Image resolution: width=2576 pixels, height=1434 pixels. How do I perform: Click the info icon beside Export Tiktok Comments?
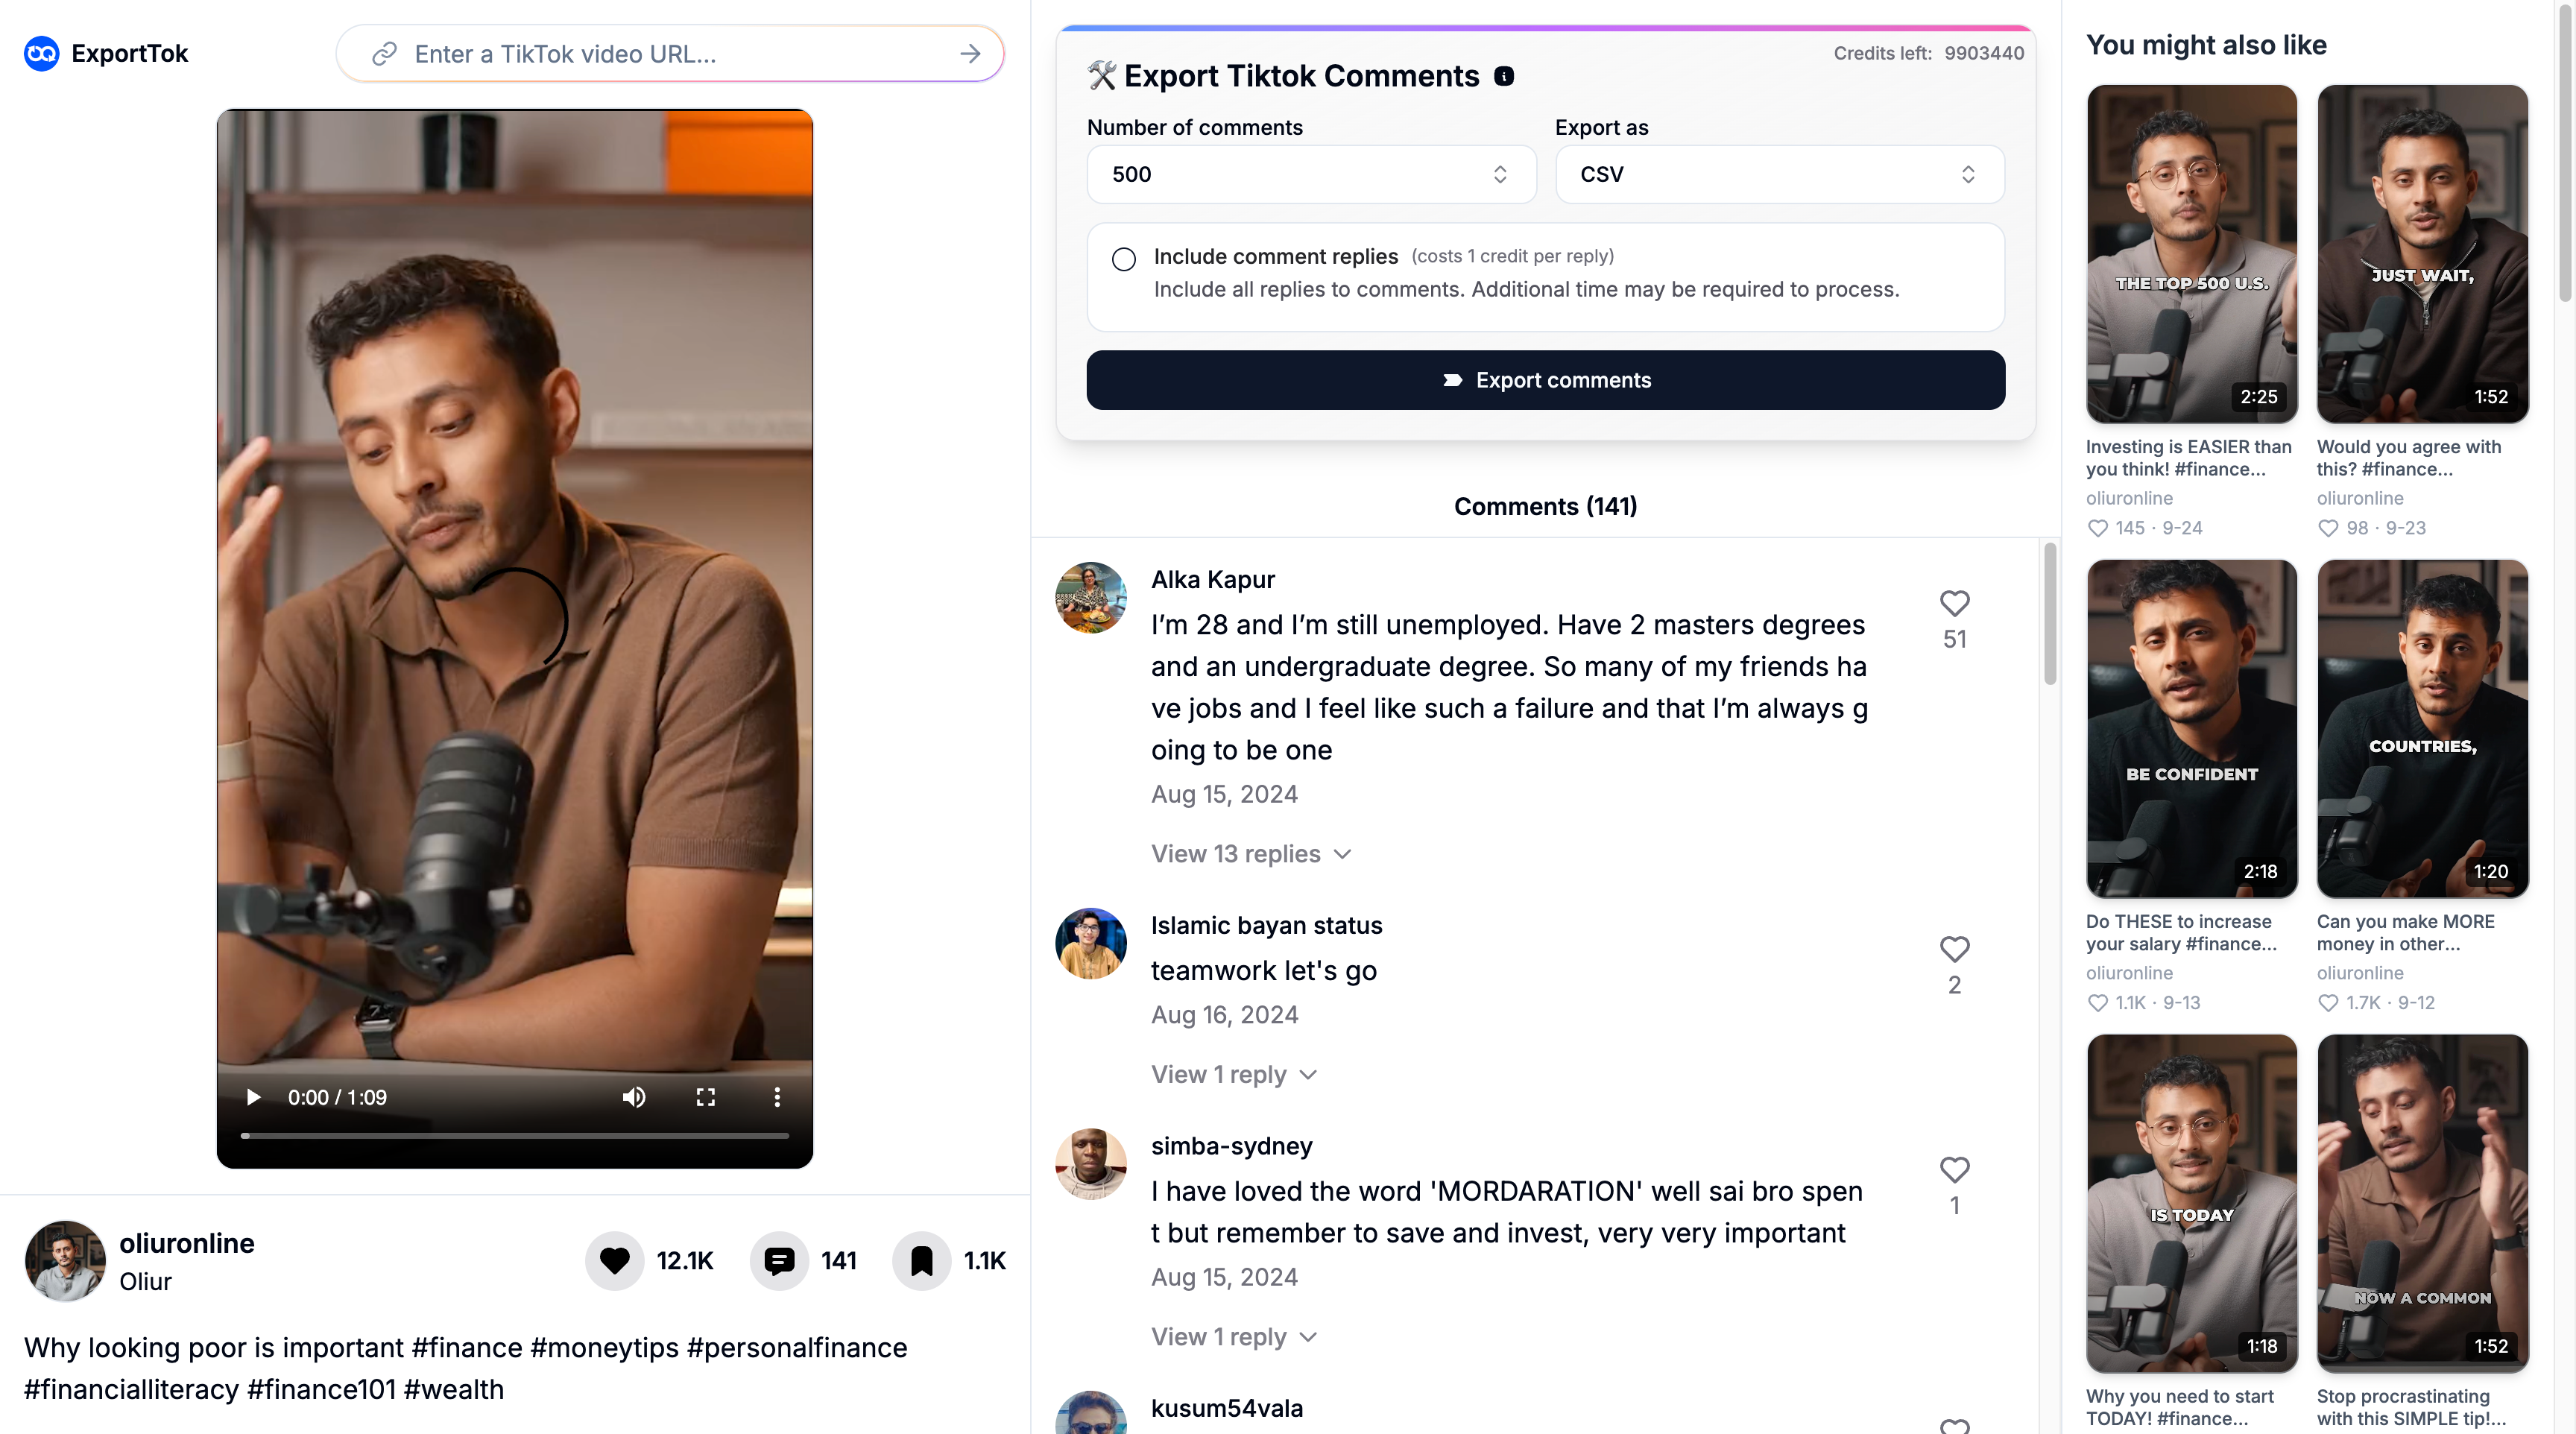click(x=1503, y=76)
